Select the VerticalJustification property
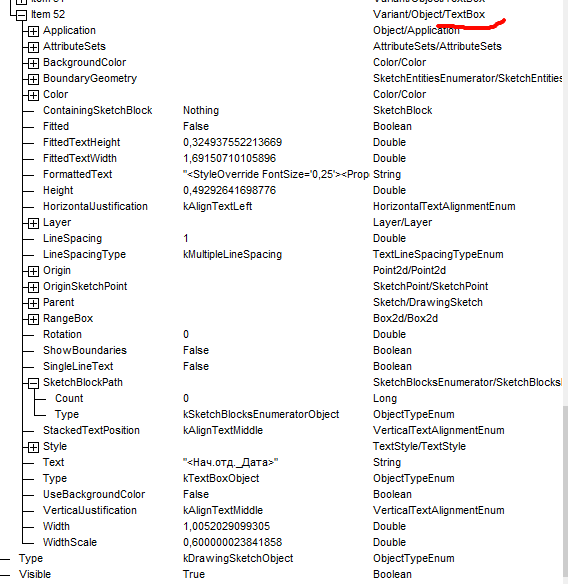Viewport: 568px width, 584px height. tap(90, 511)
